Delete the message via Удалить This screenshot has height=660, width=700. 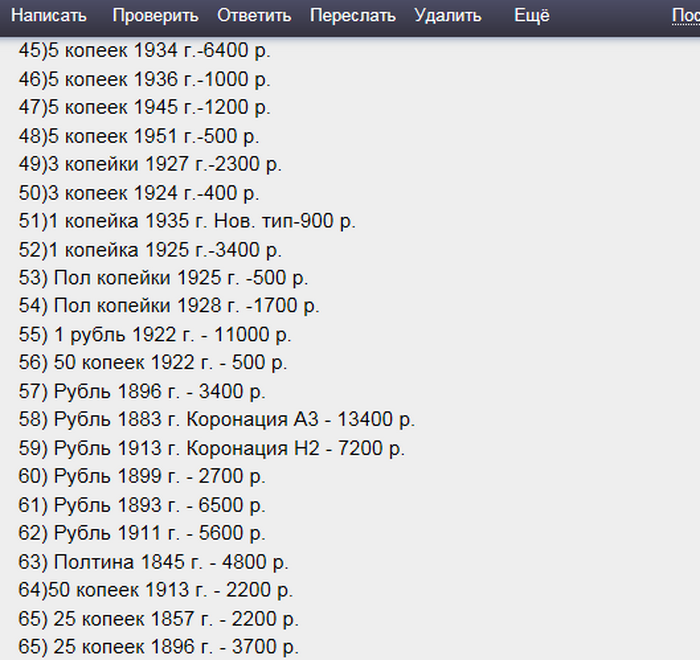[447, 16]
